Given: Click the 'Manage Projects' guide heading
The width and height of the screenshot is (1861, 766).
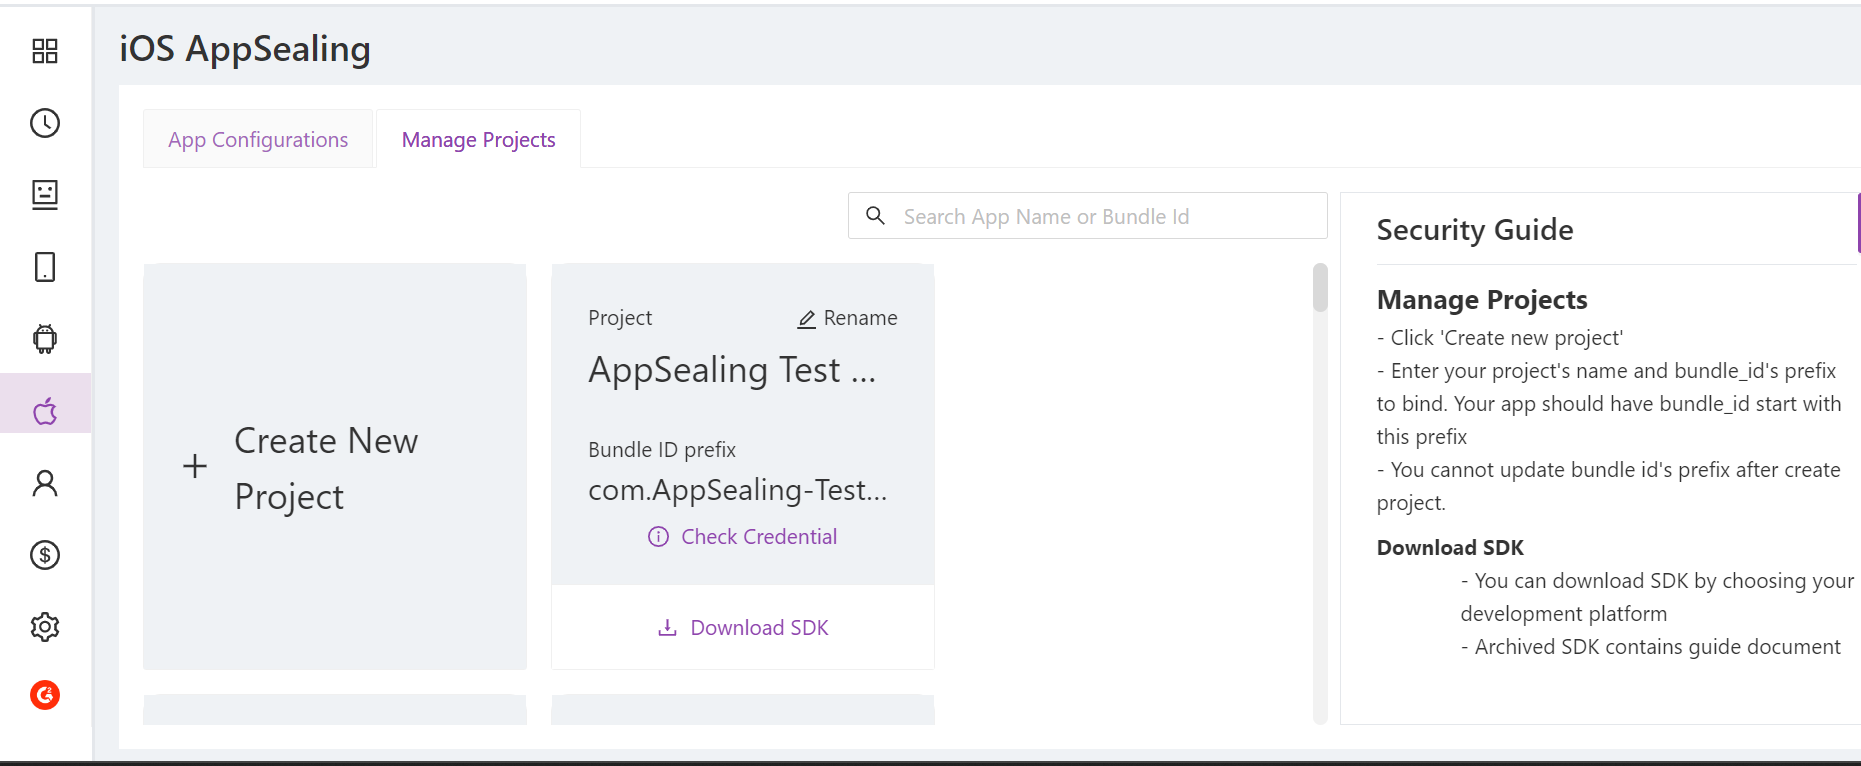Looking at the screenshot, I should coord(1482,300).
